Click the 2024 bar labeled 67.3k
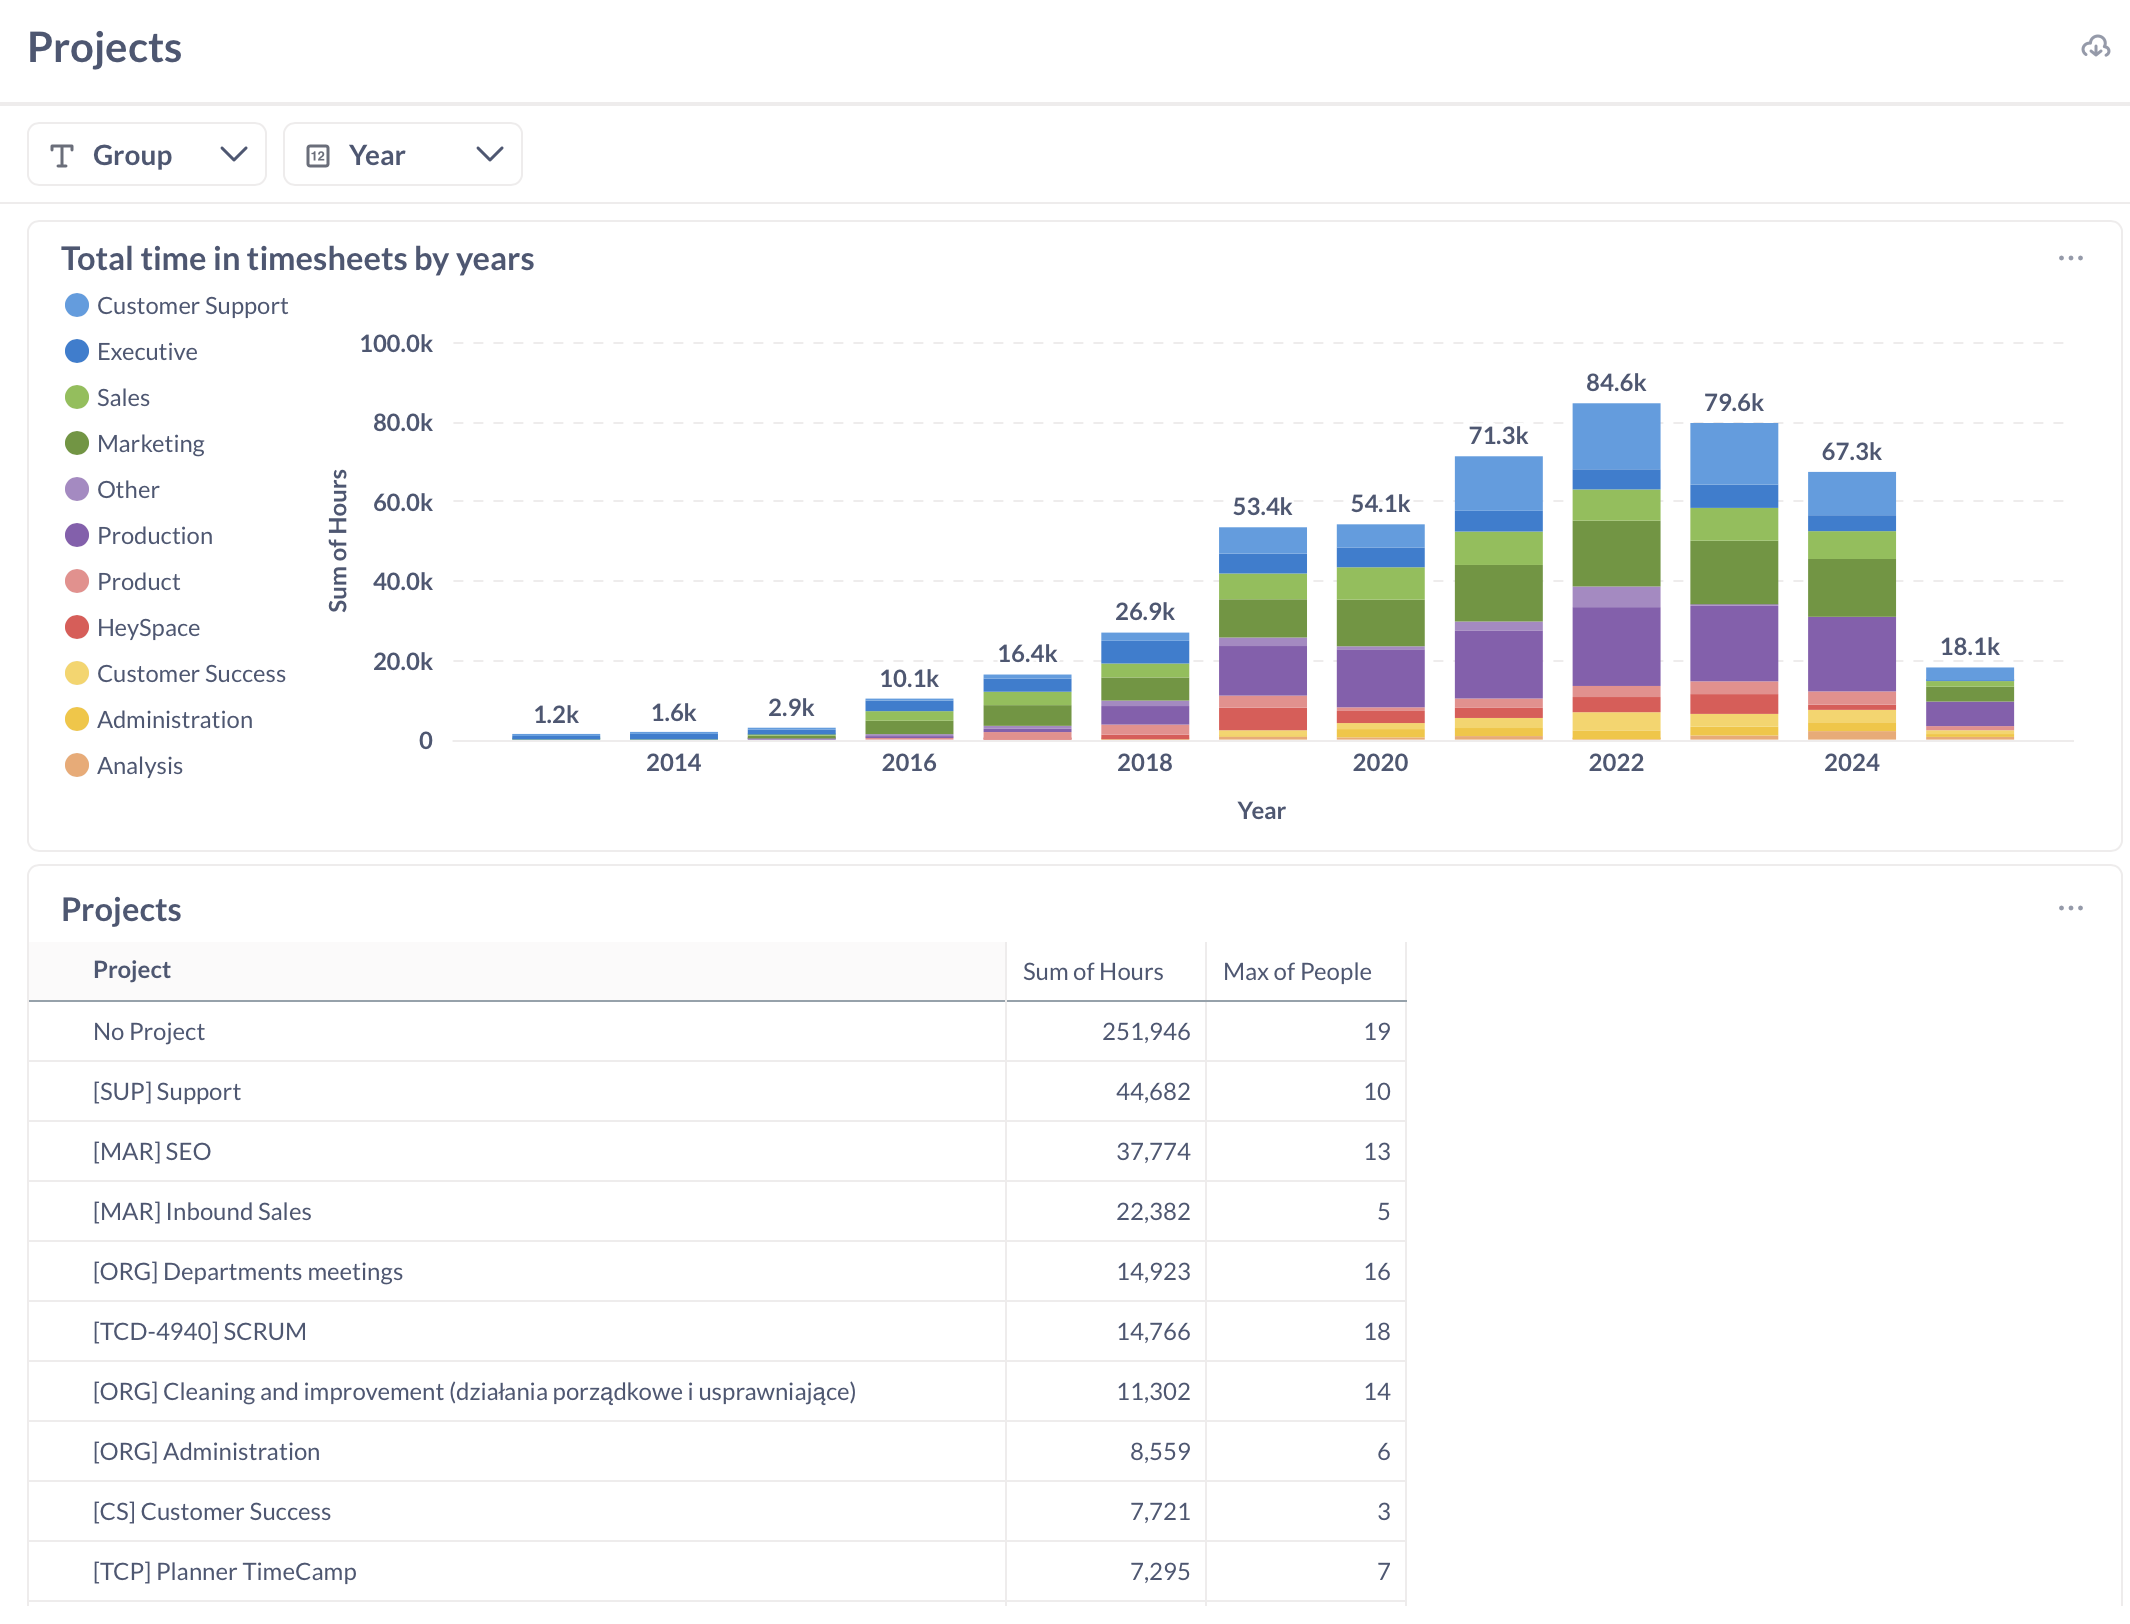The image size is (2130, 1624). click(x=1852, y=606)
